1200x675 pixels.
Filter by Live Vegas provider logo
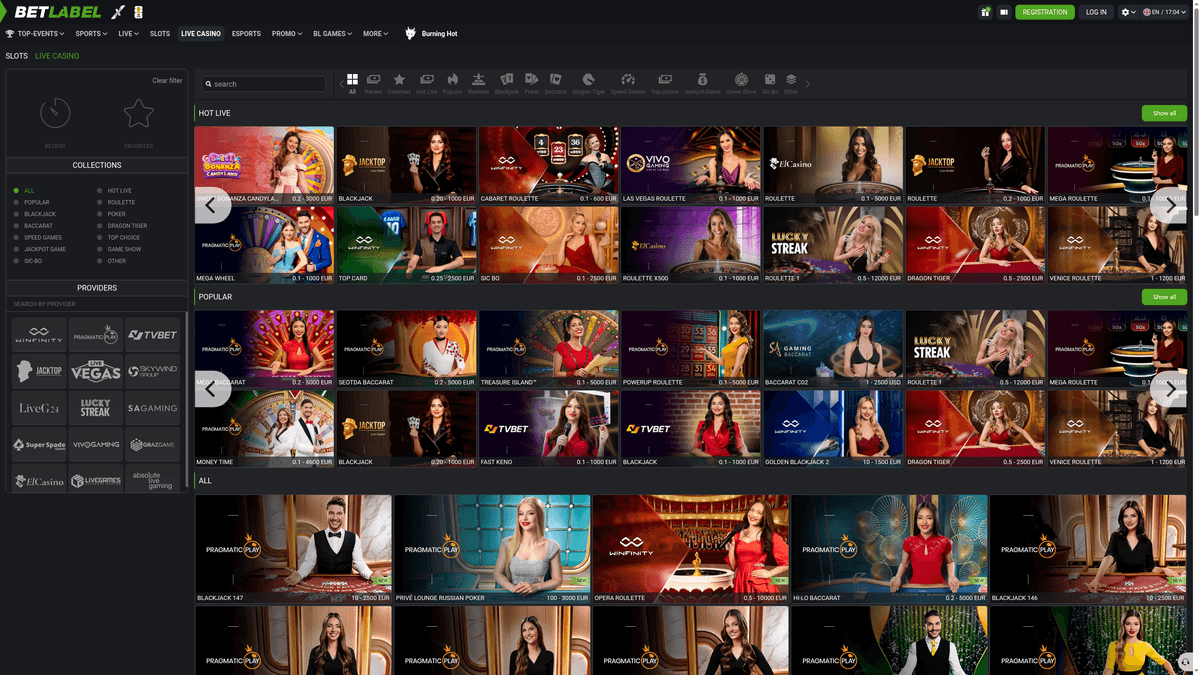96,371
